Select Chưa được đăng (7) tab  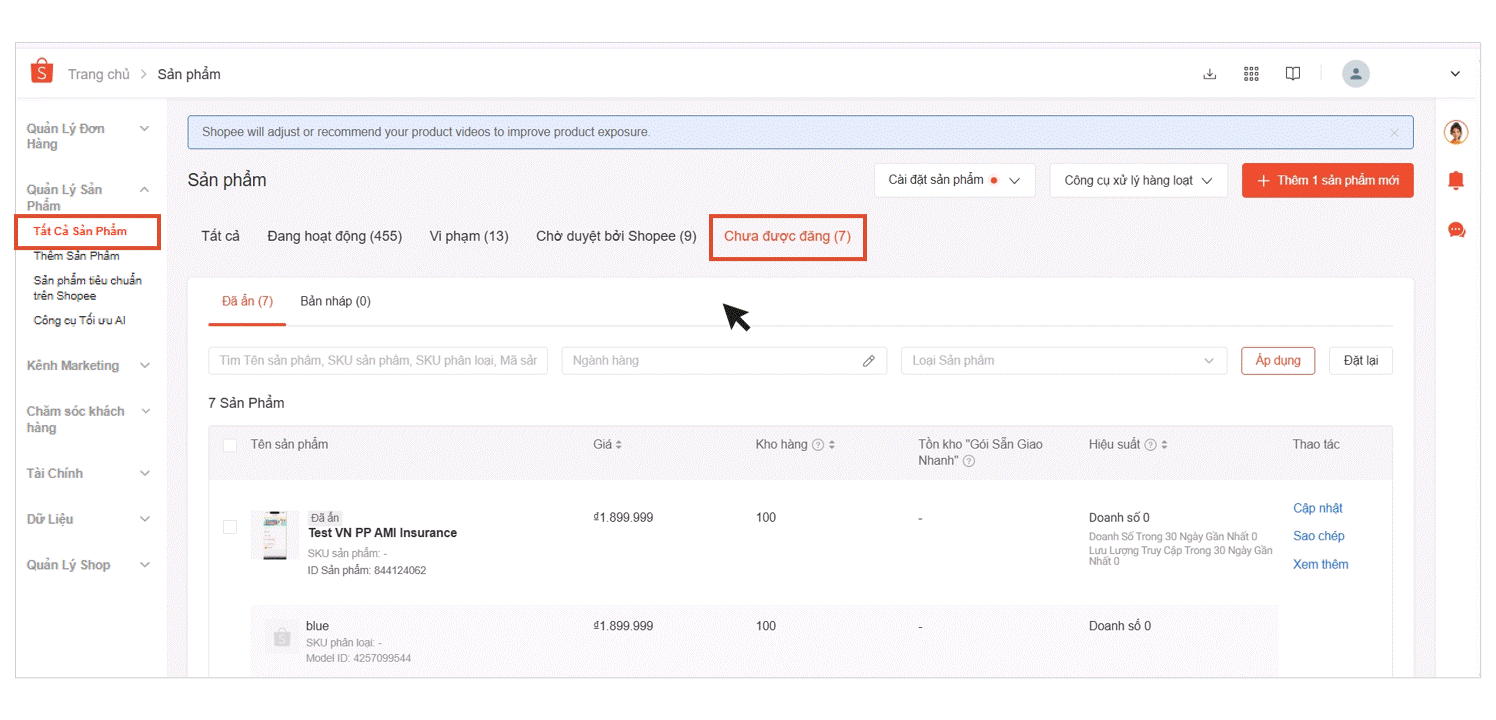[x=787, y=237]
